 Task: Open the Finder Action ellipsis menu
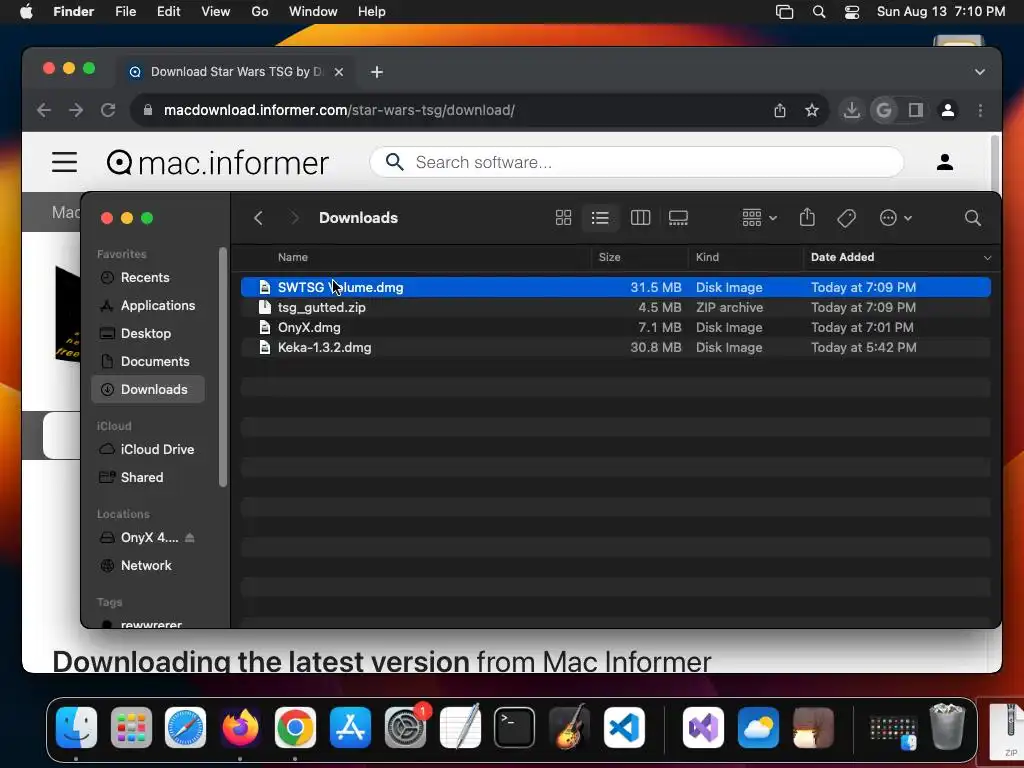pos(895,217)
